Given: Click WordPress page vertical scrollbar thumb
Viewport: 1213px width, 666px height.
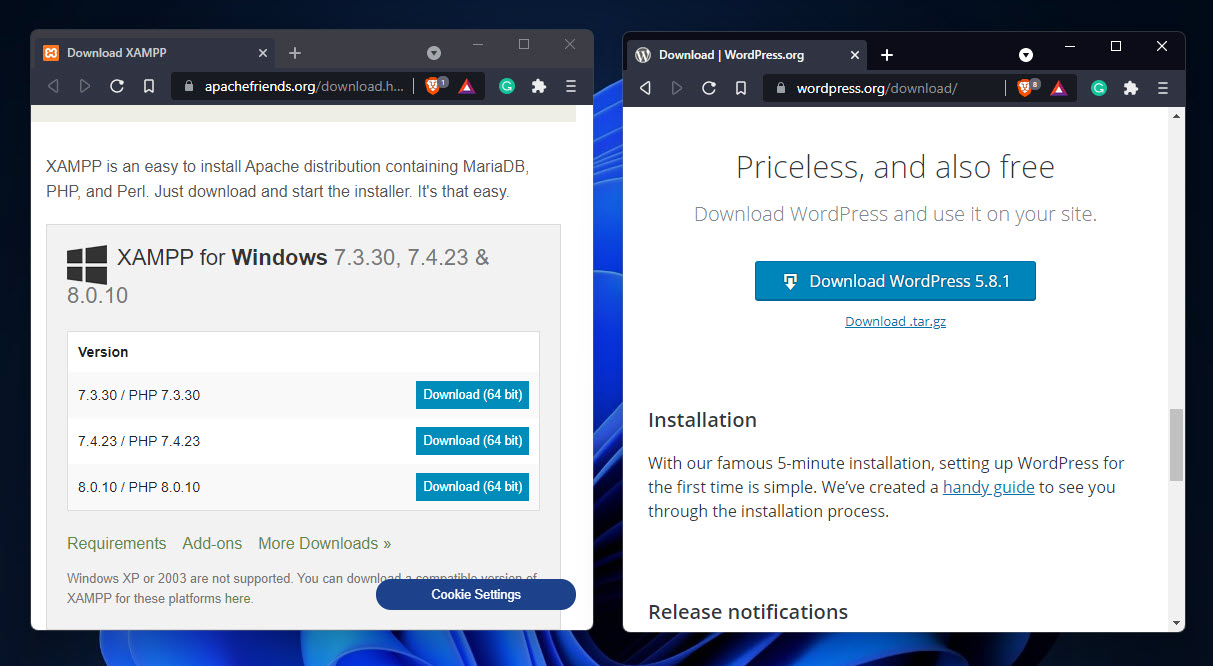Looking at the screenshot, I should (1177, 444).
